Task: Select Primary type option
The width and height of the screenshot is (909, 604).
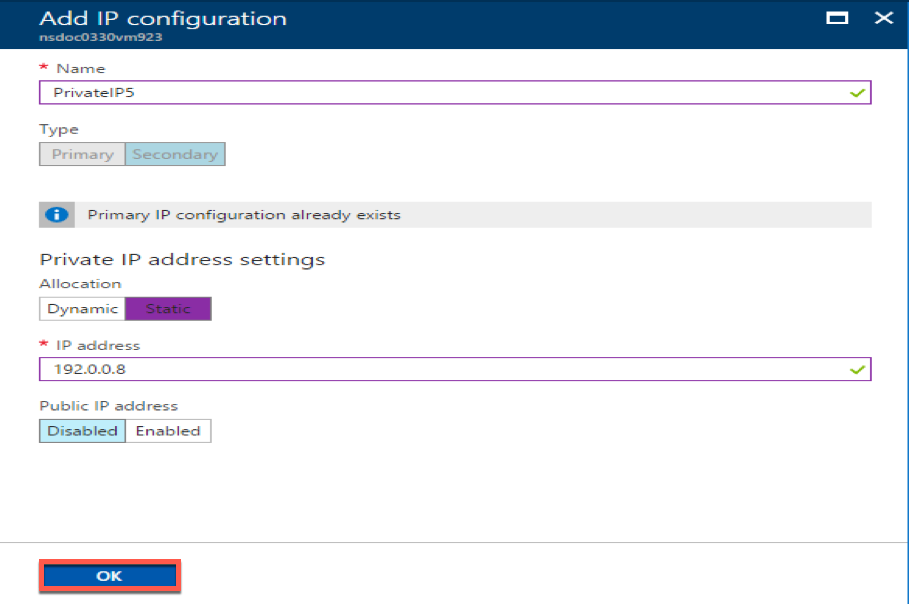Action: pos(82,154)
